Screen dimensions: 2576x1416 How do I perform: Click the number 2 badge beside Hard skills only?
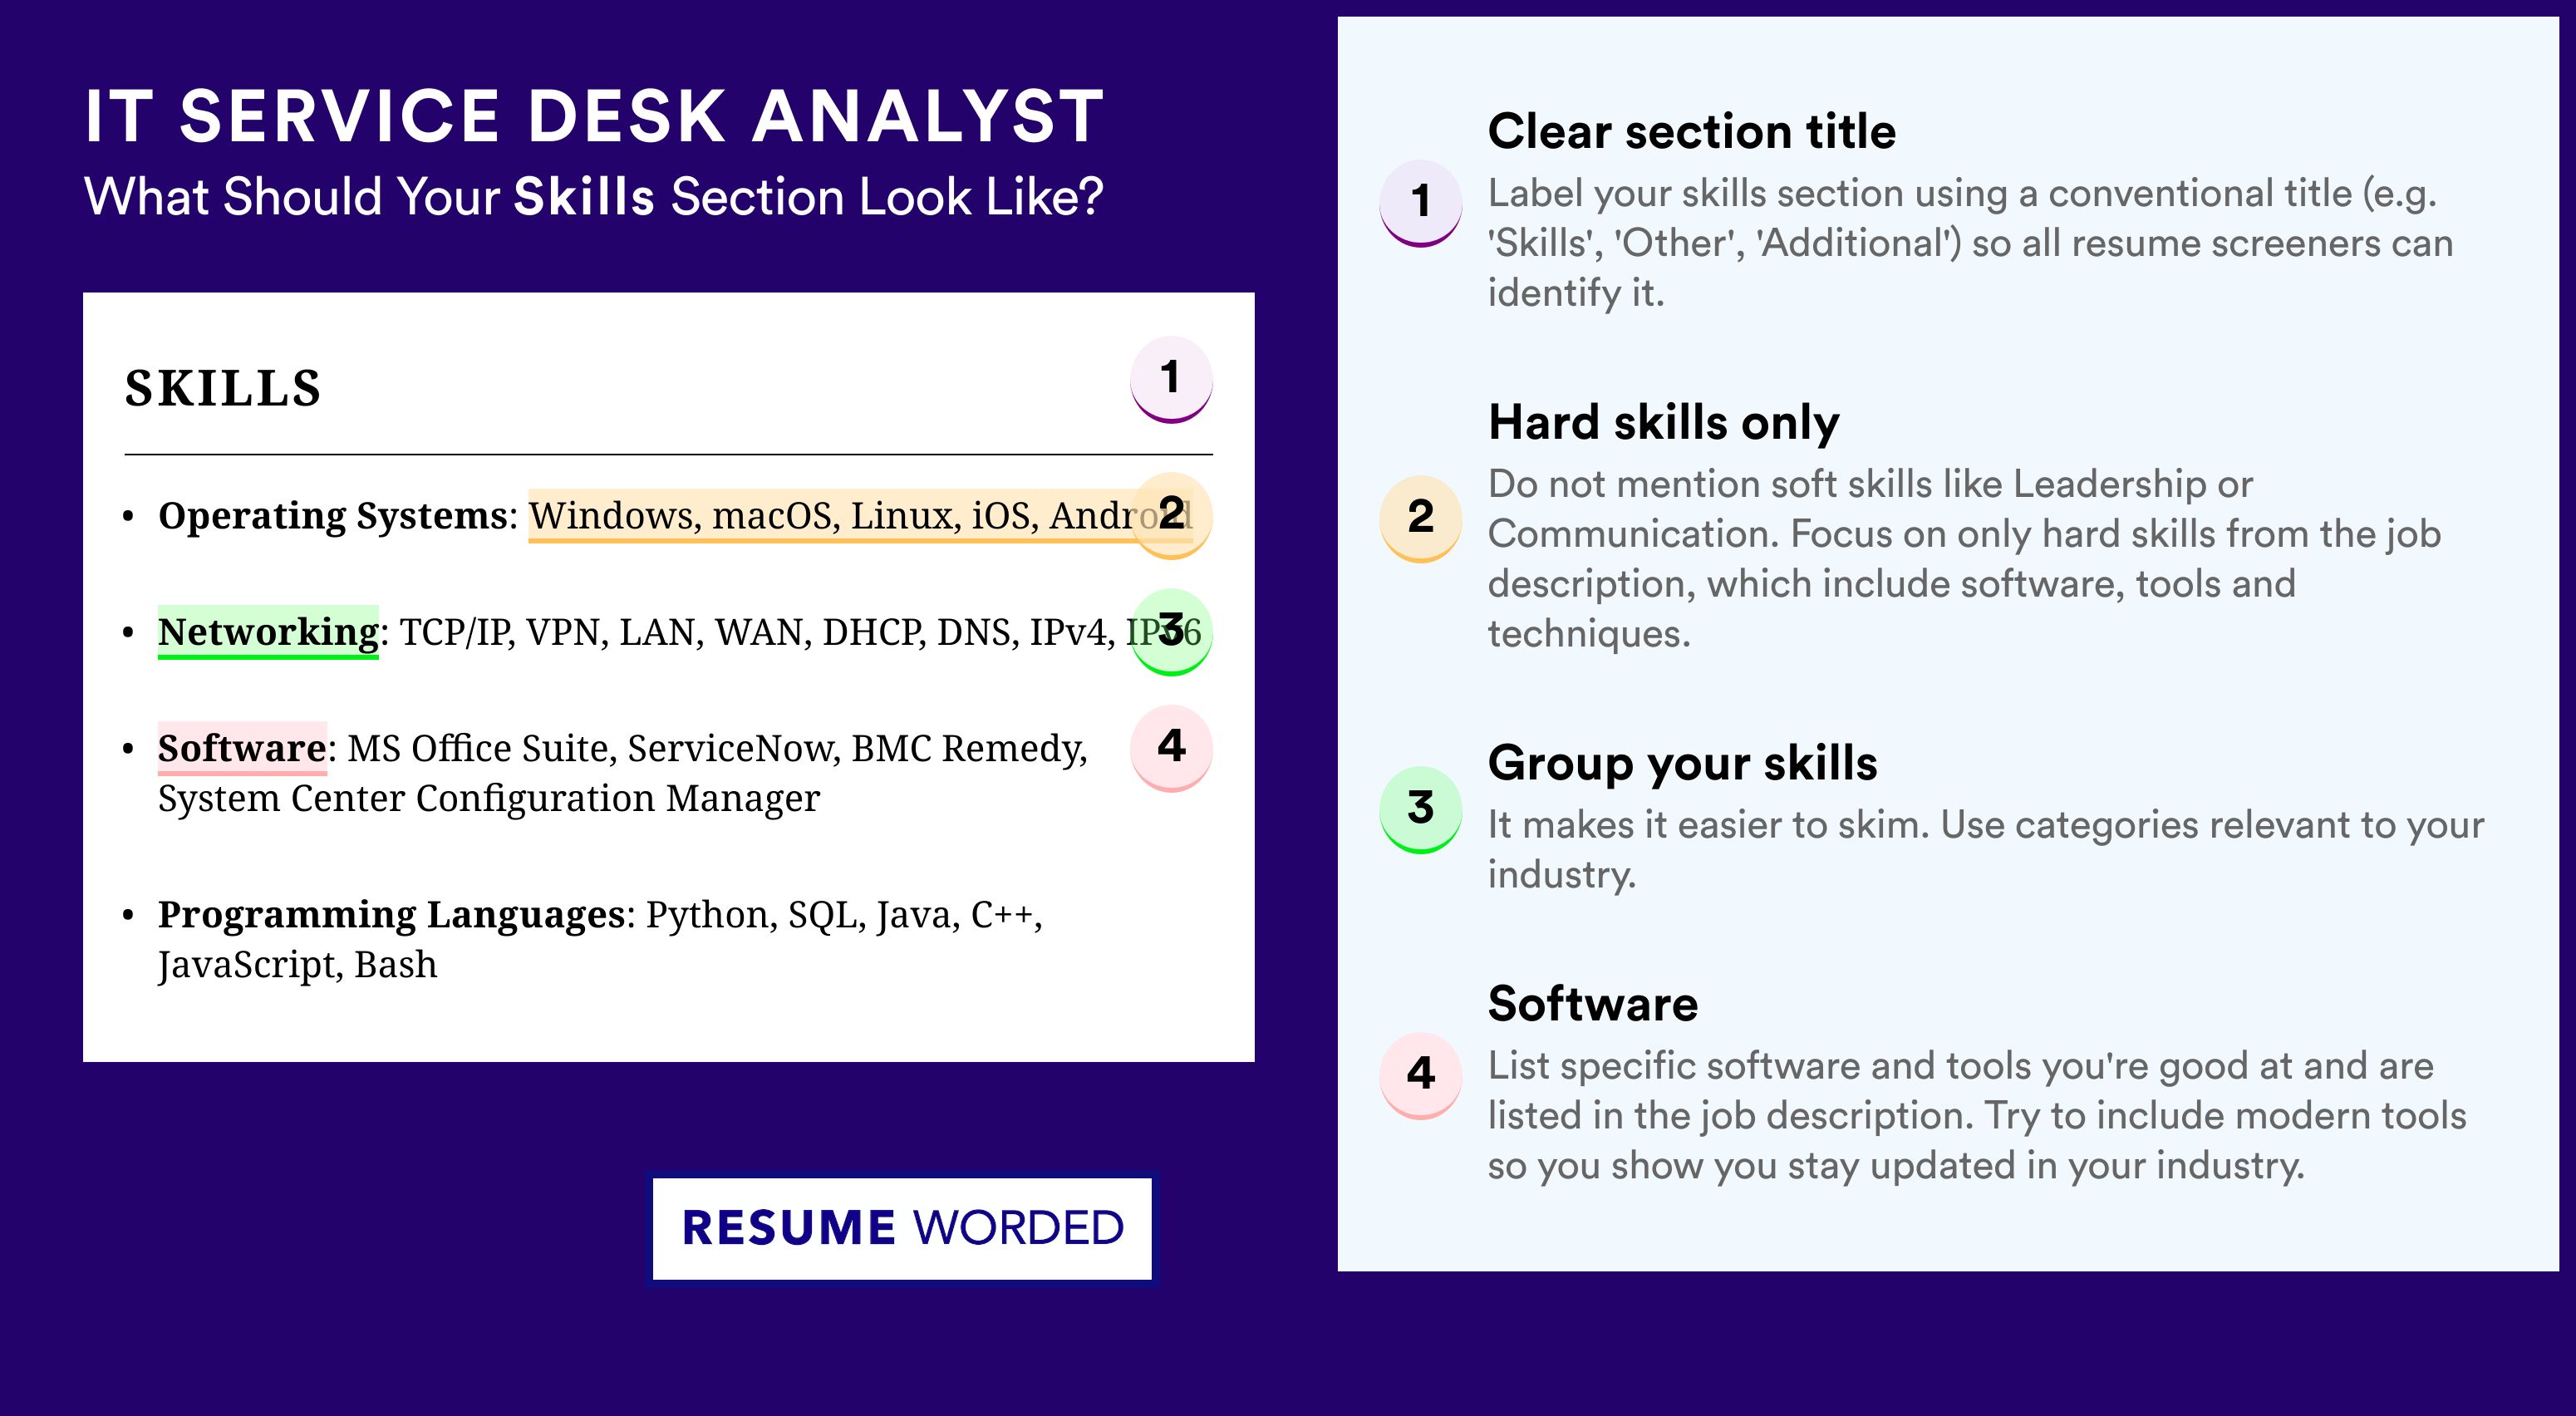click(x=1421, y=519)
